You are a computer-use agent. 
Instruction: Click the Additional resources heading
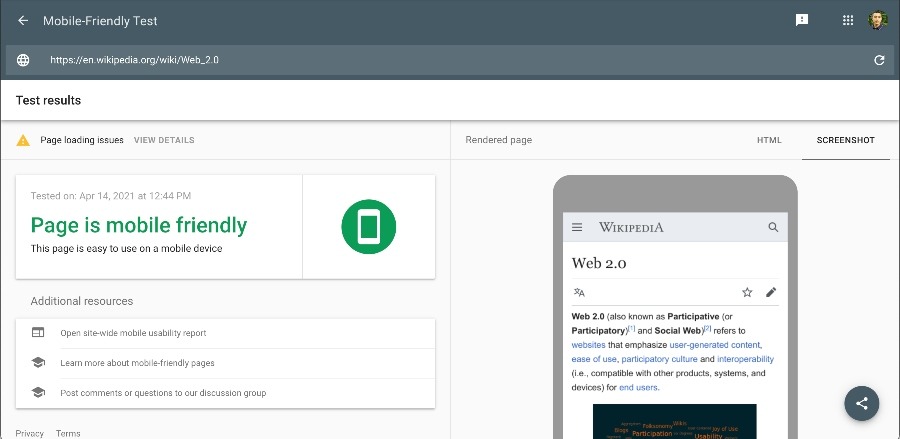click(82, 301)
